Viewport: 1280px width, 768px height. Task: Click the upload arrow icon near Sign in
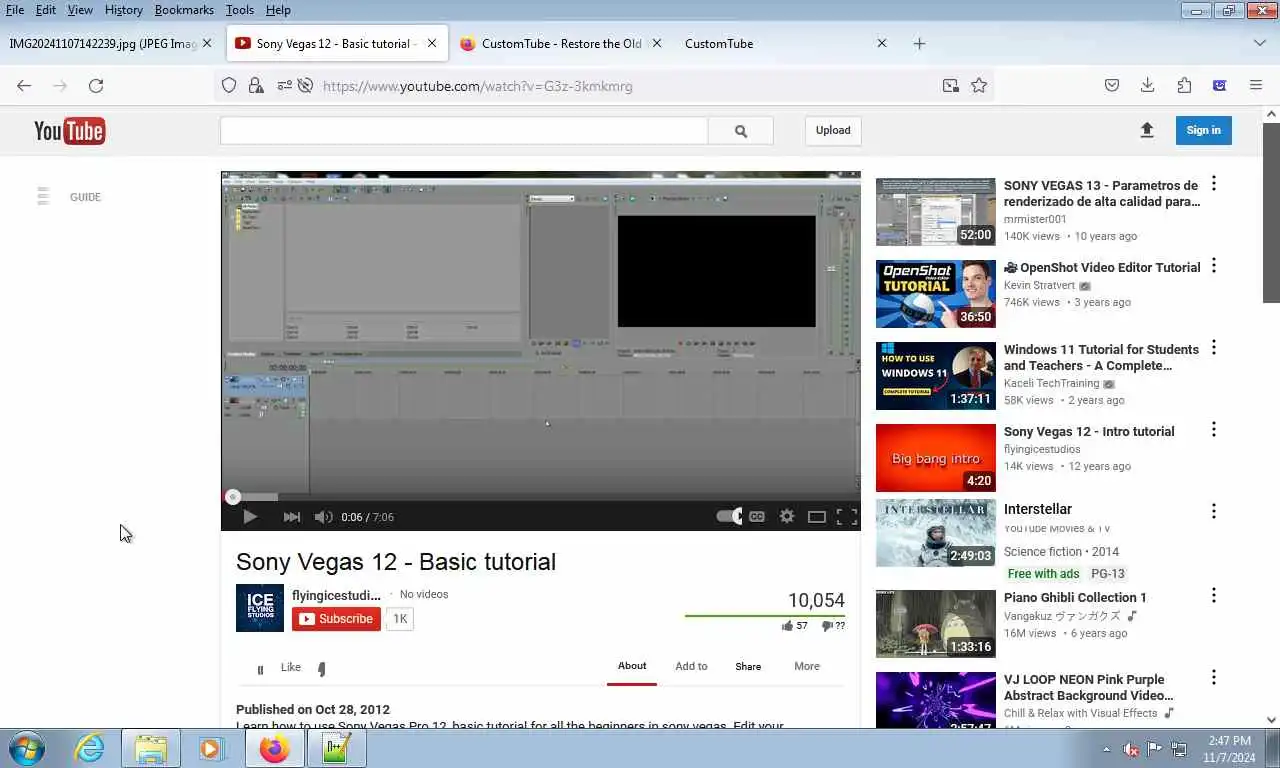click(1147, 130)
